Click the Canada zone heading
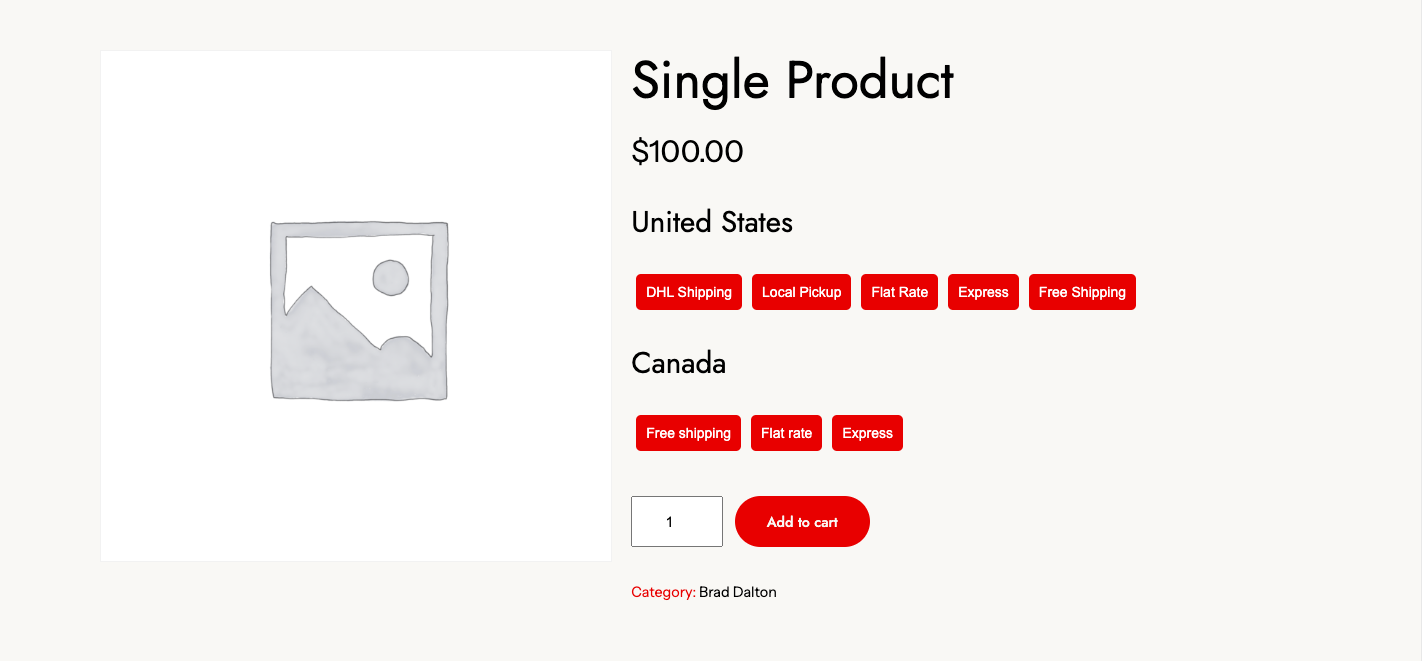The width and height of the screenshot is (1422, 661). 678,363
